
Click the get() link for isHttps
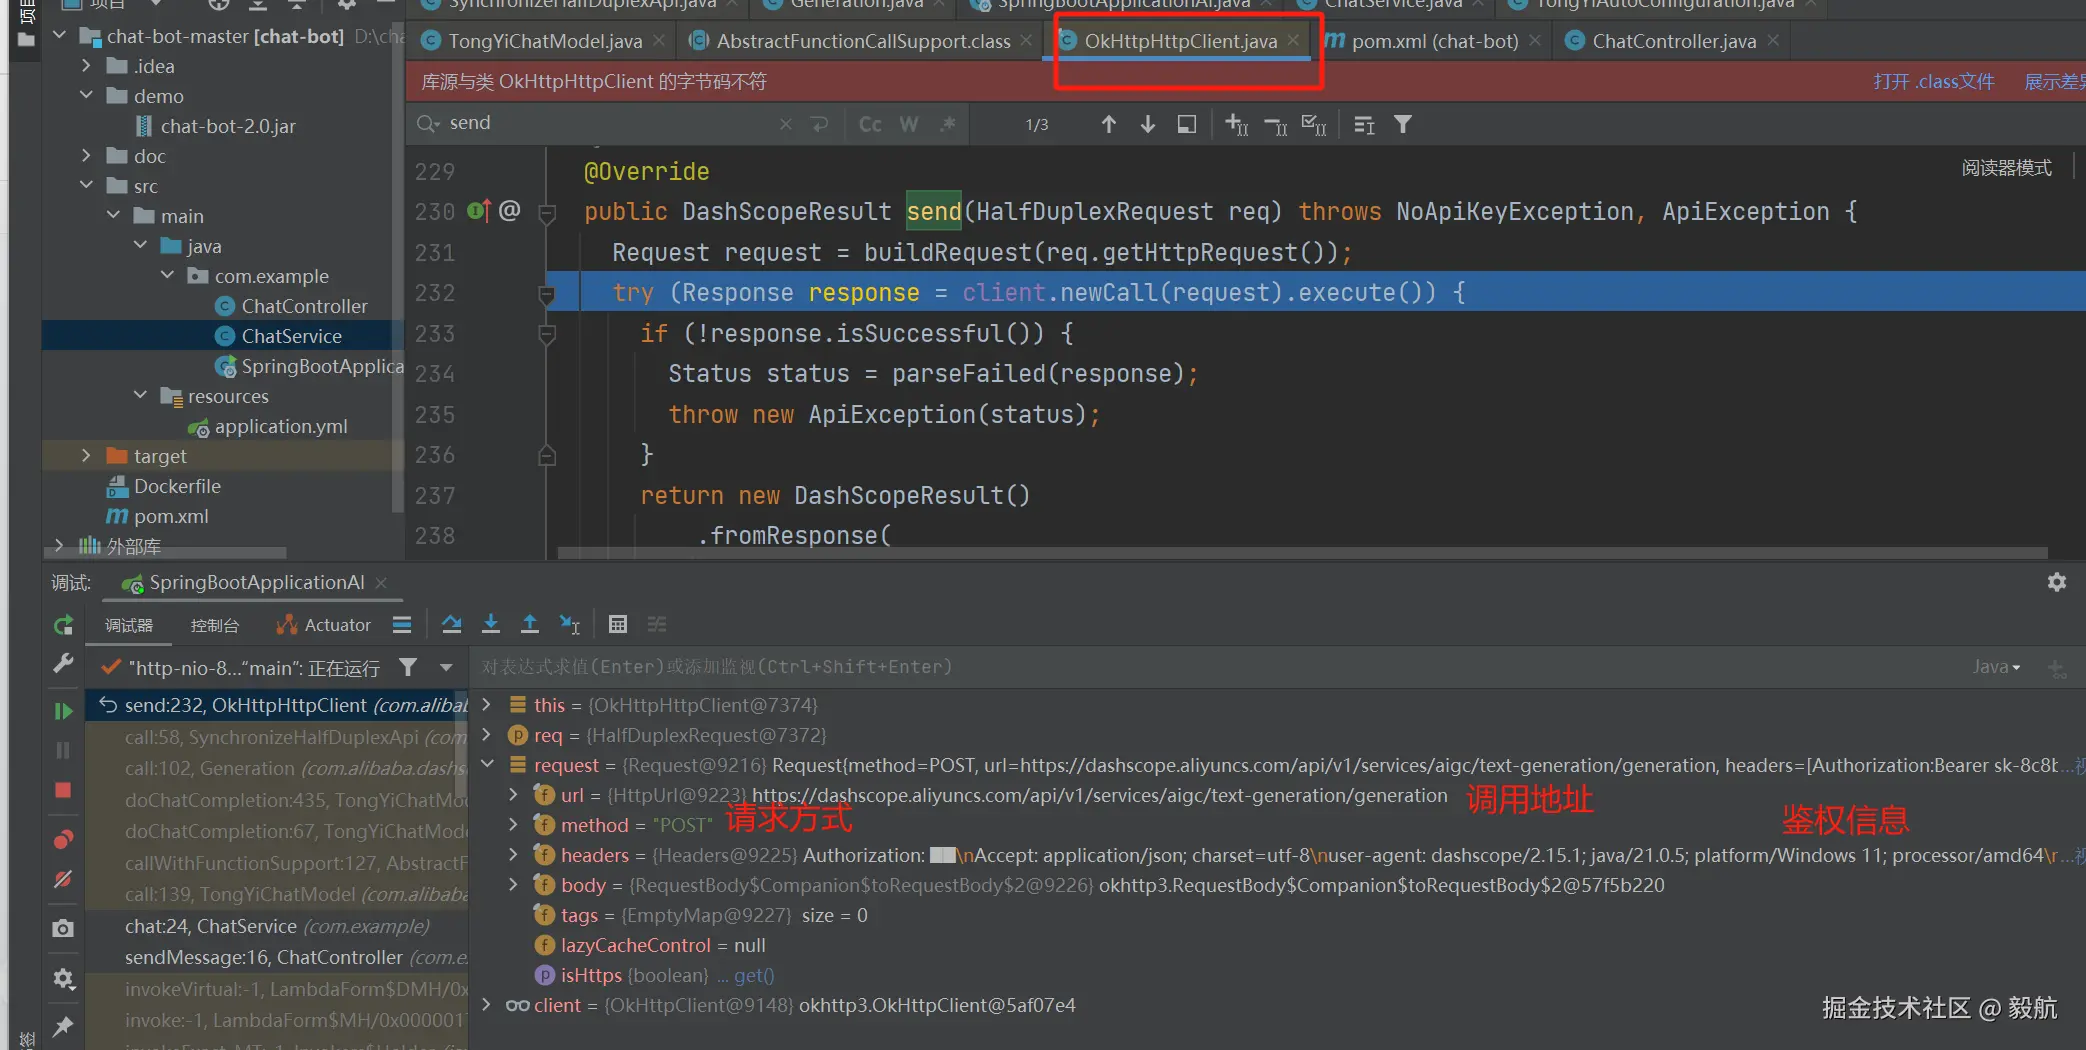[x=754, y=975]
